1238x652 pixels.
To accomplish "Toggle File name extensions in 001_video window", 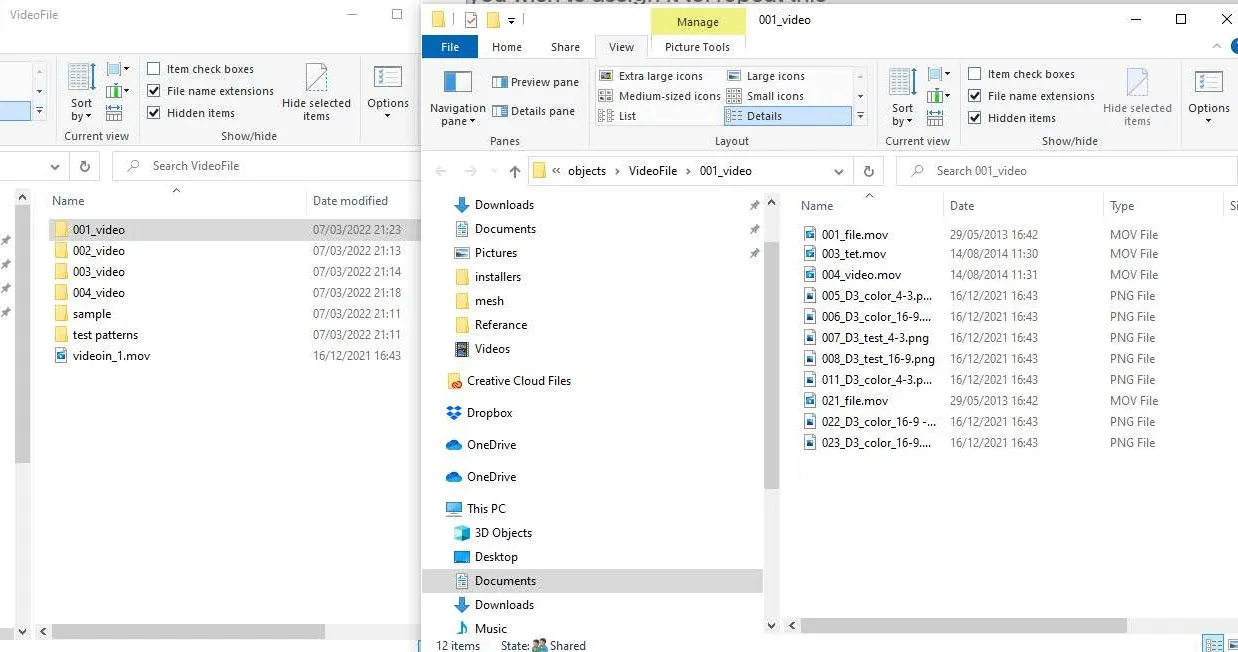I will 975,96.
